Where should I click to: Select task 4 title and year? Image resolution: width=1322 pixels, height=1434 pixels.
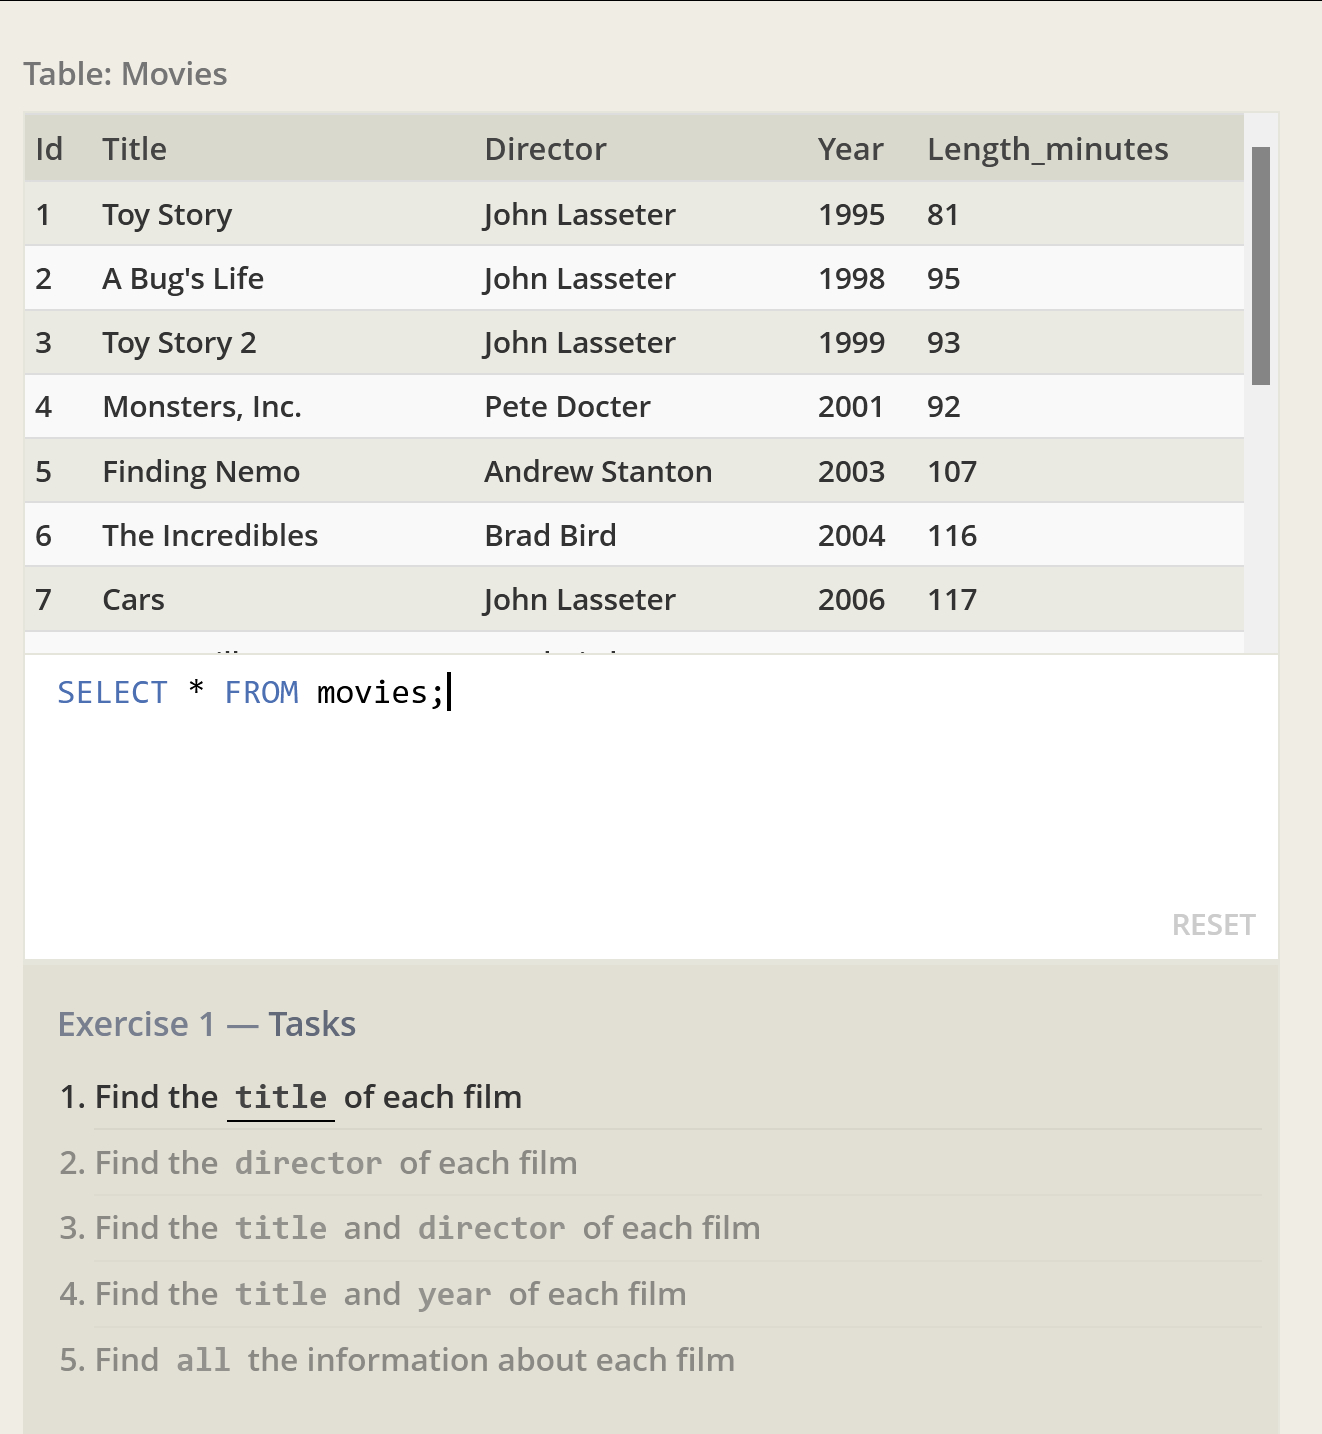(x=372, y=1294)
